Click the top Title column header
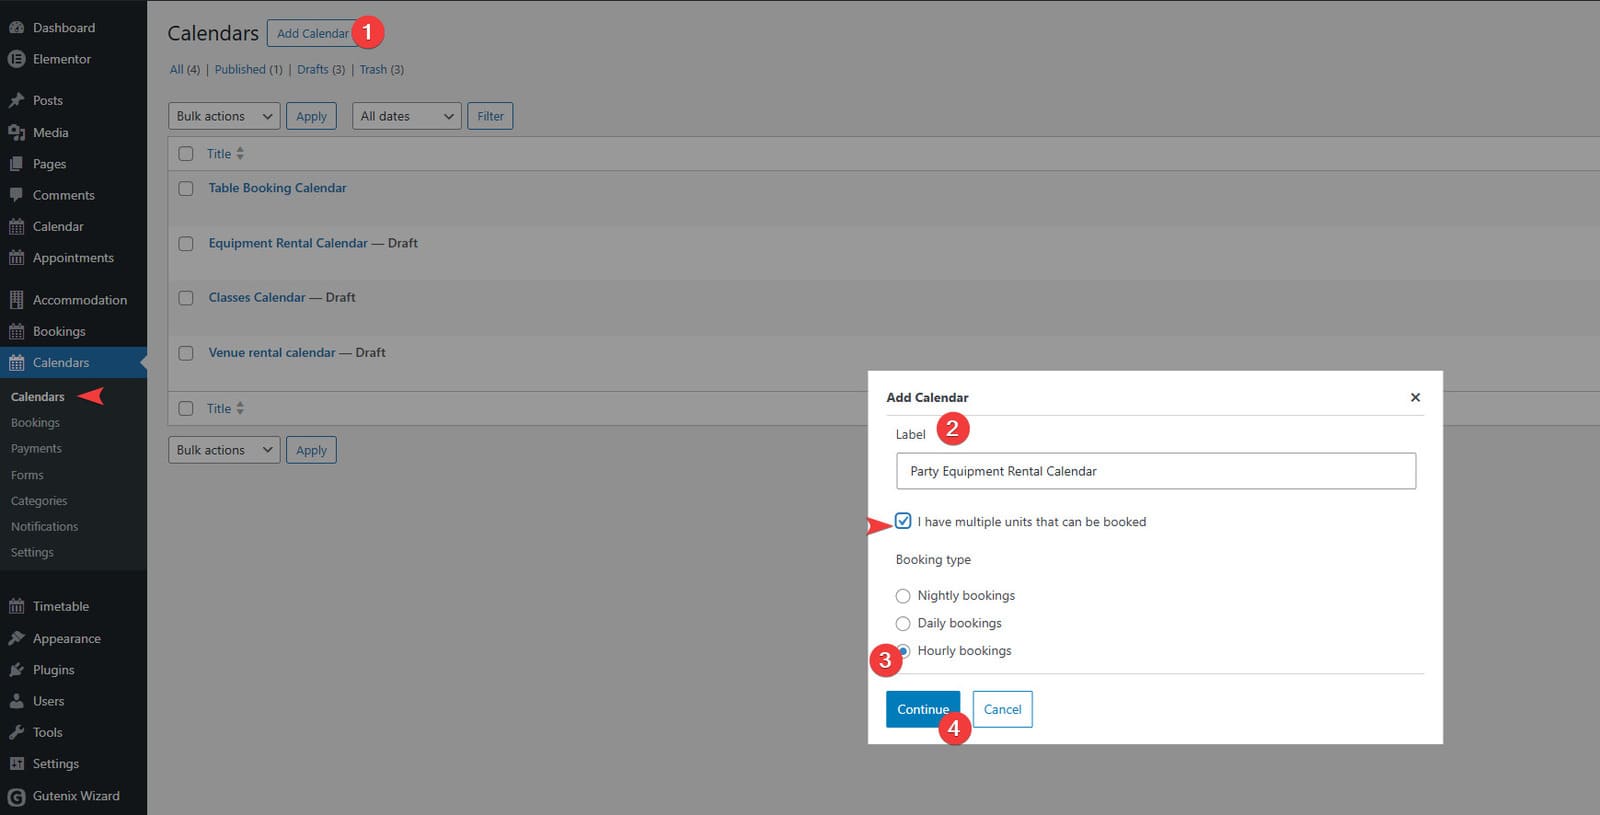The height and width of the screenshot is (815, 1600). pos(219,154)
